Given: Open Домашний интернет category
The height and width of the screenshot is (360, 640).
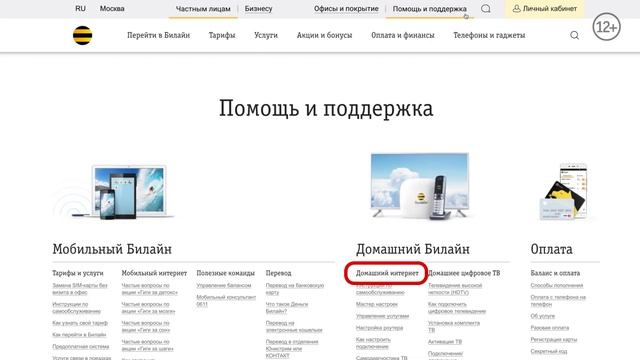Looking at the screenshot, I should [x=387, y=273].
